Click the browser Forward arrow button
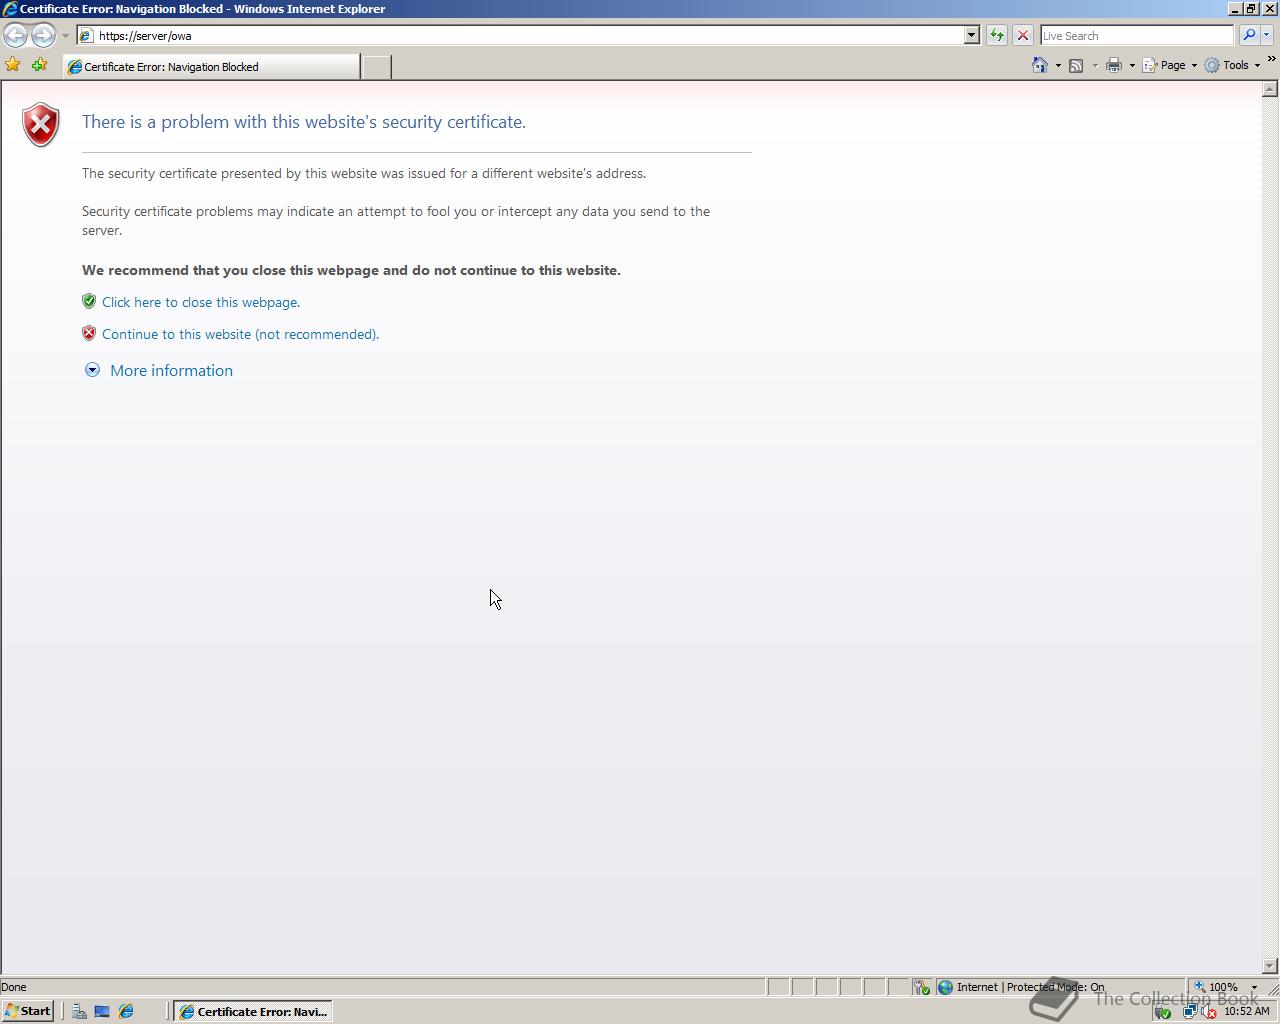The image size is (1280, 1024). click(43, 35)
